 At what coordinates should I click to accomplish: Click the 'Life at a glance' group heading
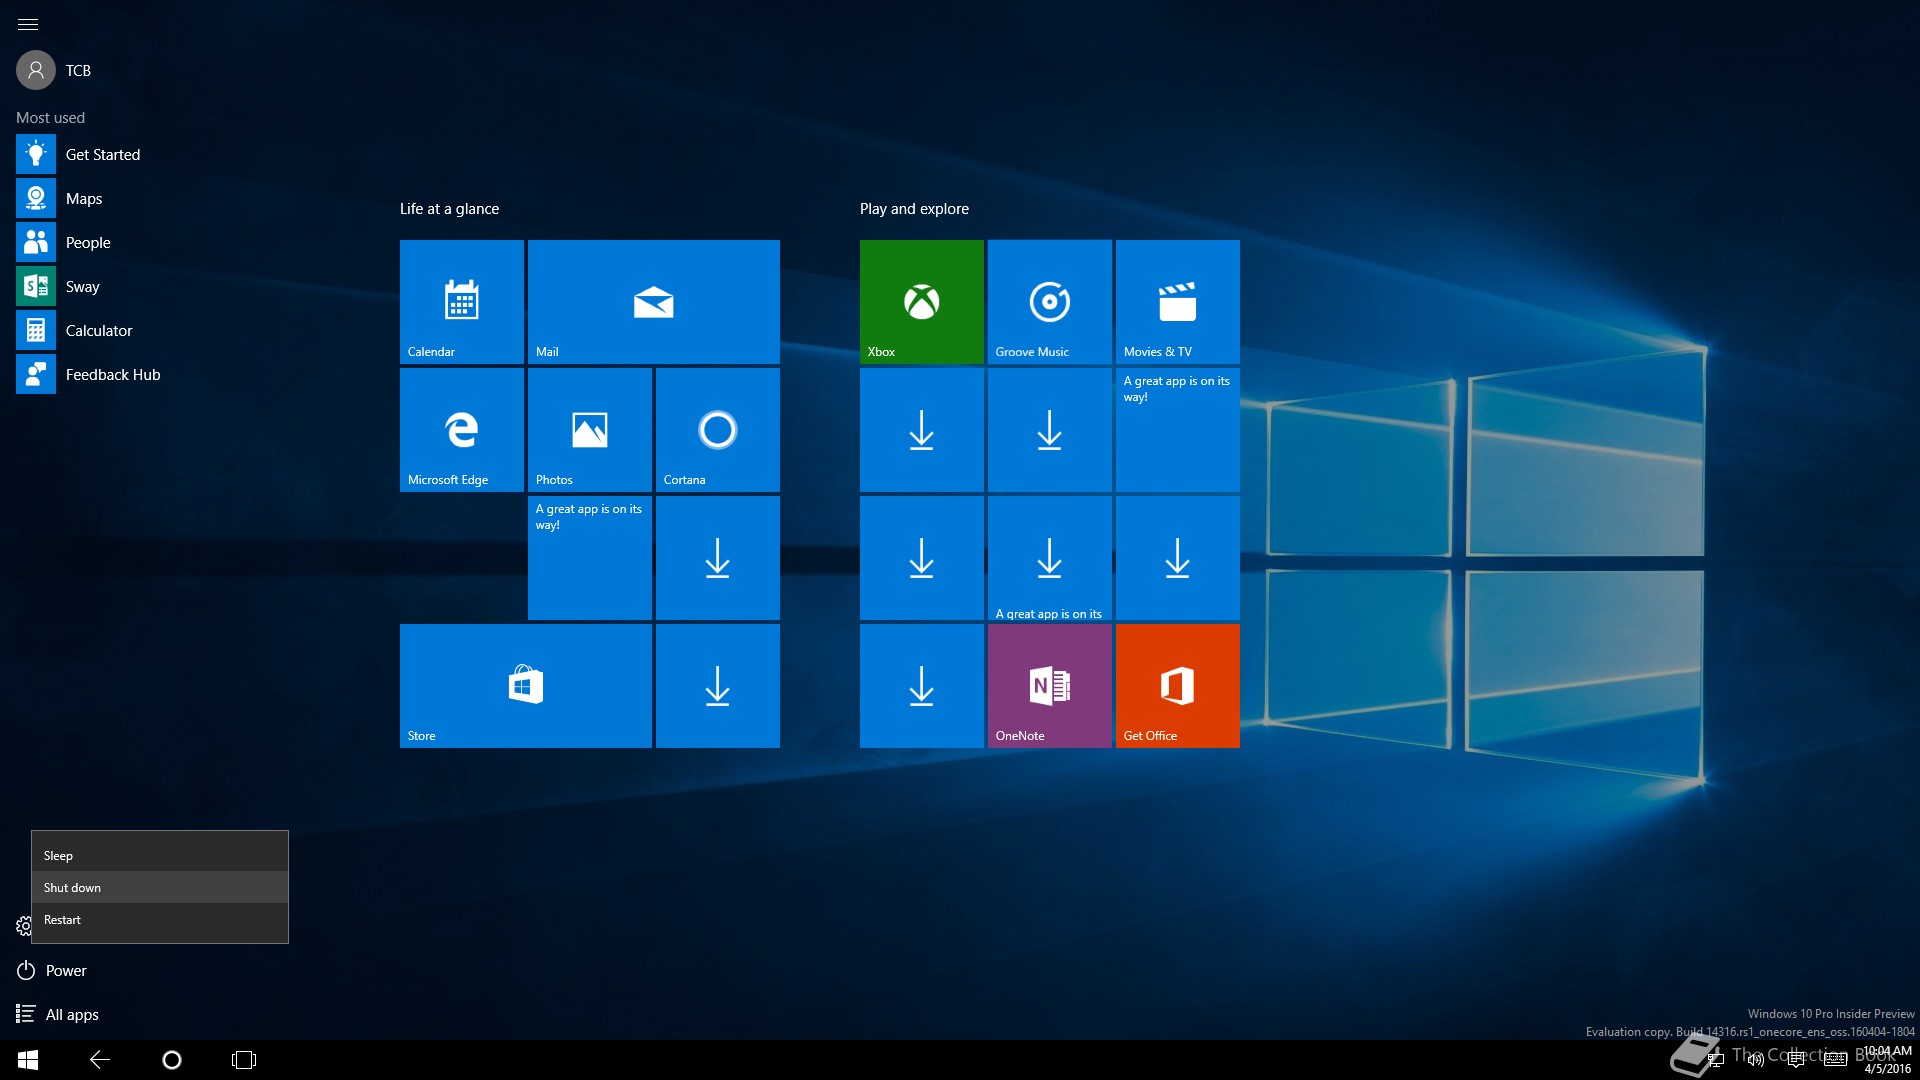[x=449, y=208]
